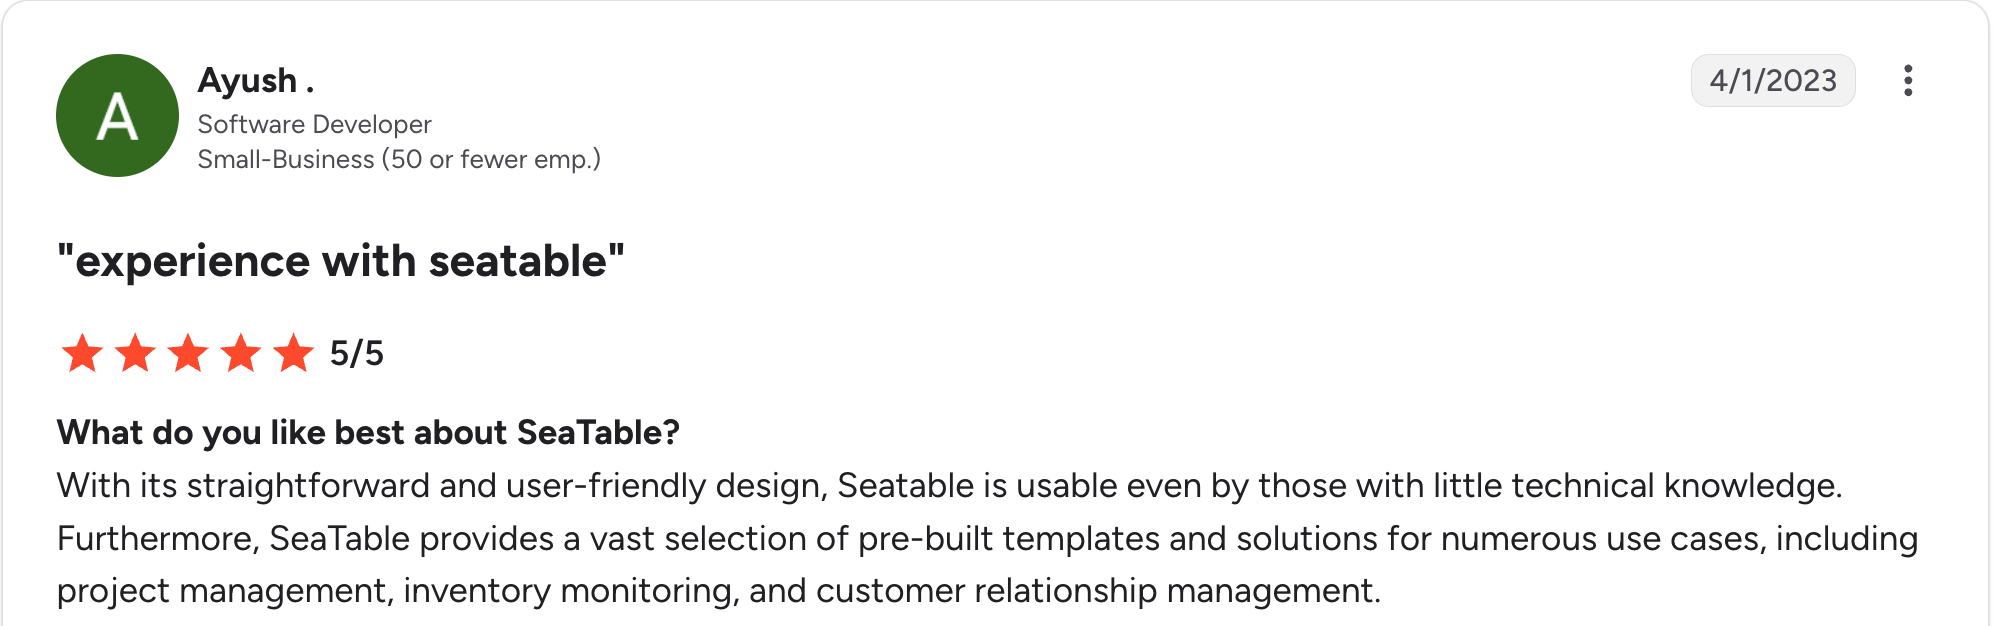
Task: Select the fourth rating star
Action: 241,353
